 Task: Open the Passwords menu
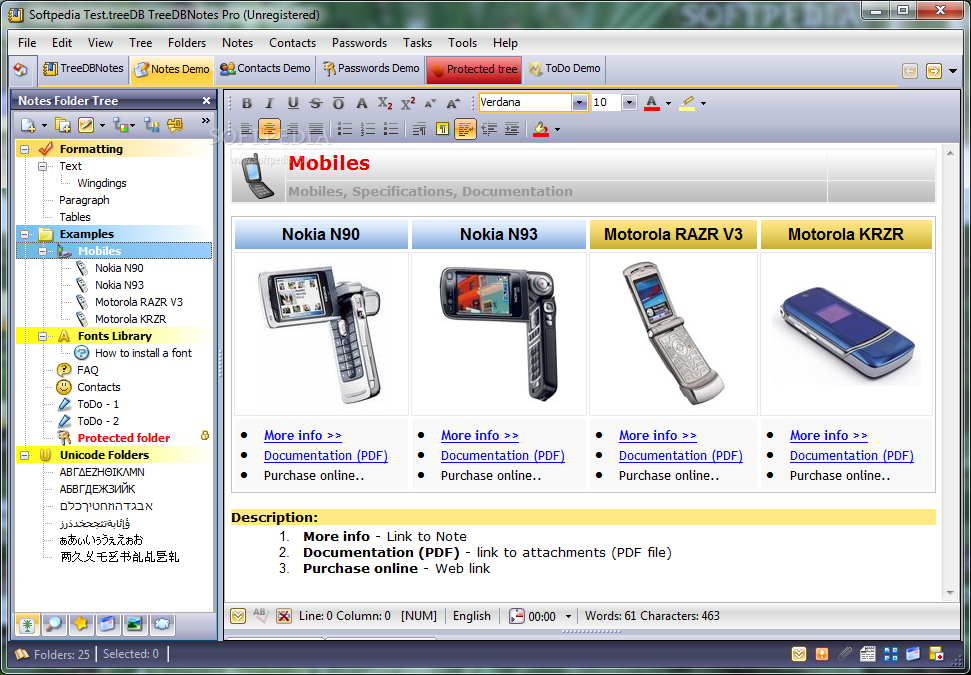pos(359,43)
